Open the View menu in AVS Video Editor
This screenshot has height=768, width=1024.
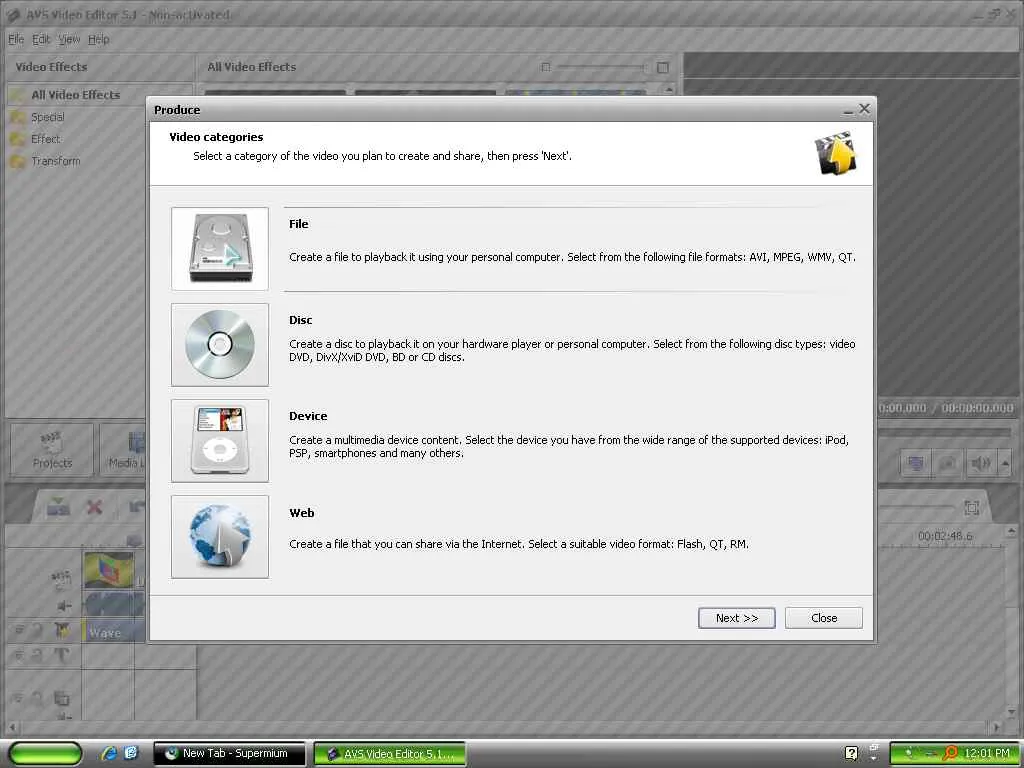coord(69,39)
